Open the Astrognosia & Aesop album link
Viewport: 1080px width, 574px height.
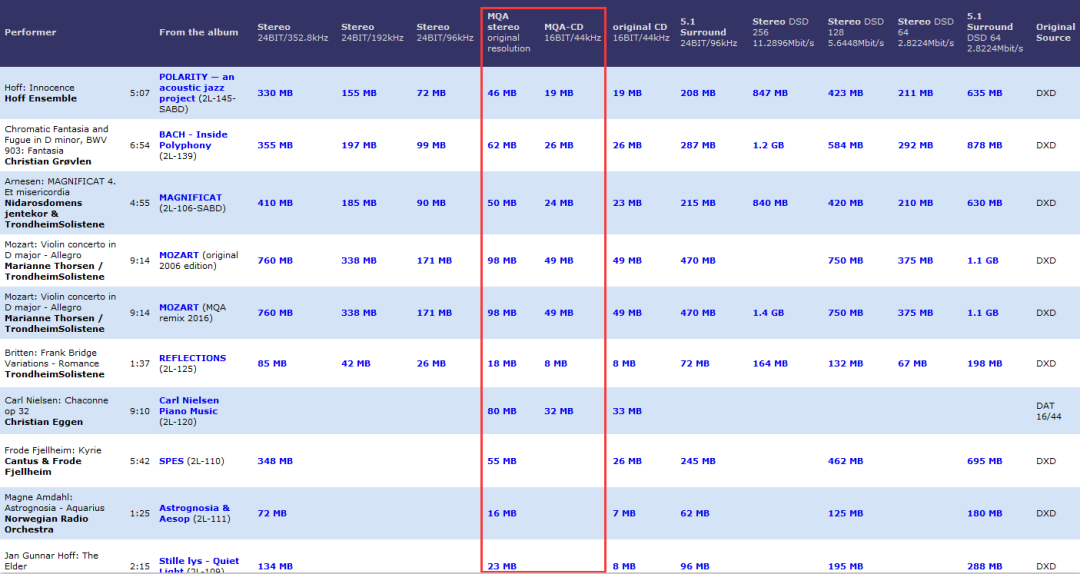[x=194, y=508]
